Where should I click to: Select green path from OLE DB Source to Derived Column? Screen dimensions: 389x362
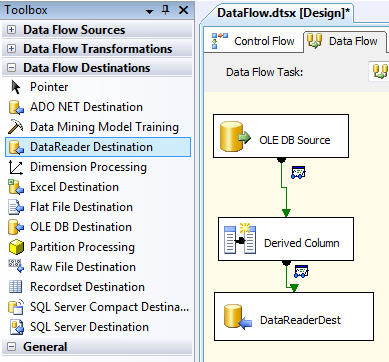pos(284,188)
